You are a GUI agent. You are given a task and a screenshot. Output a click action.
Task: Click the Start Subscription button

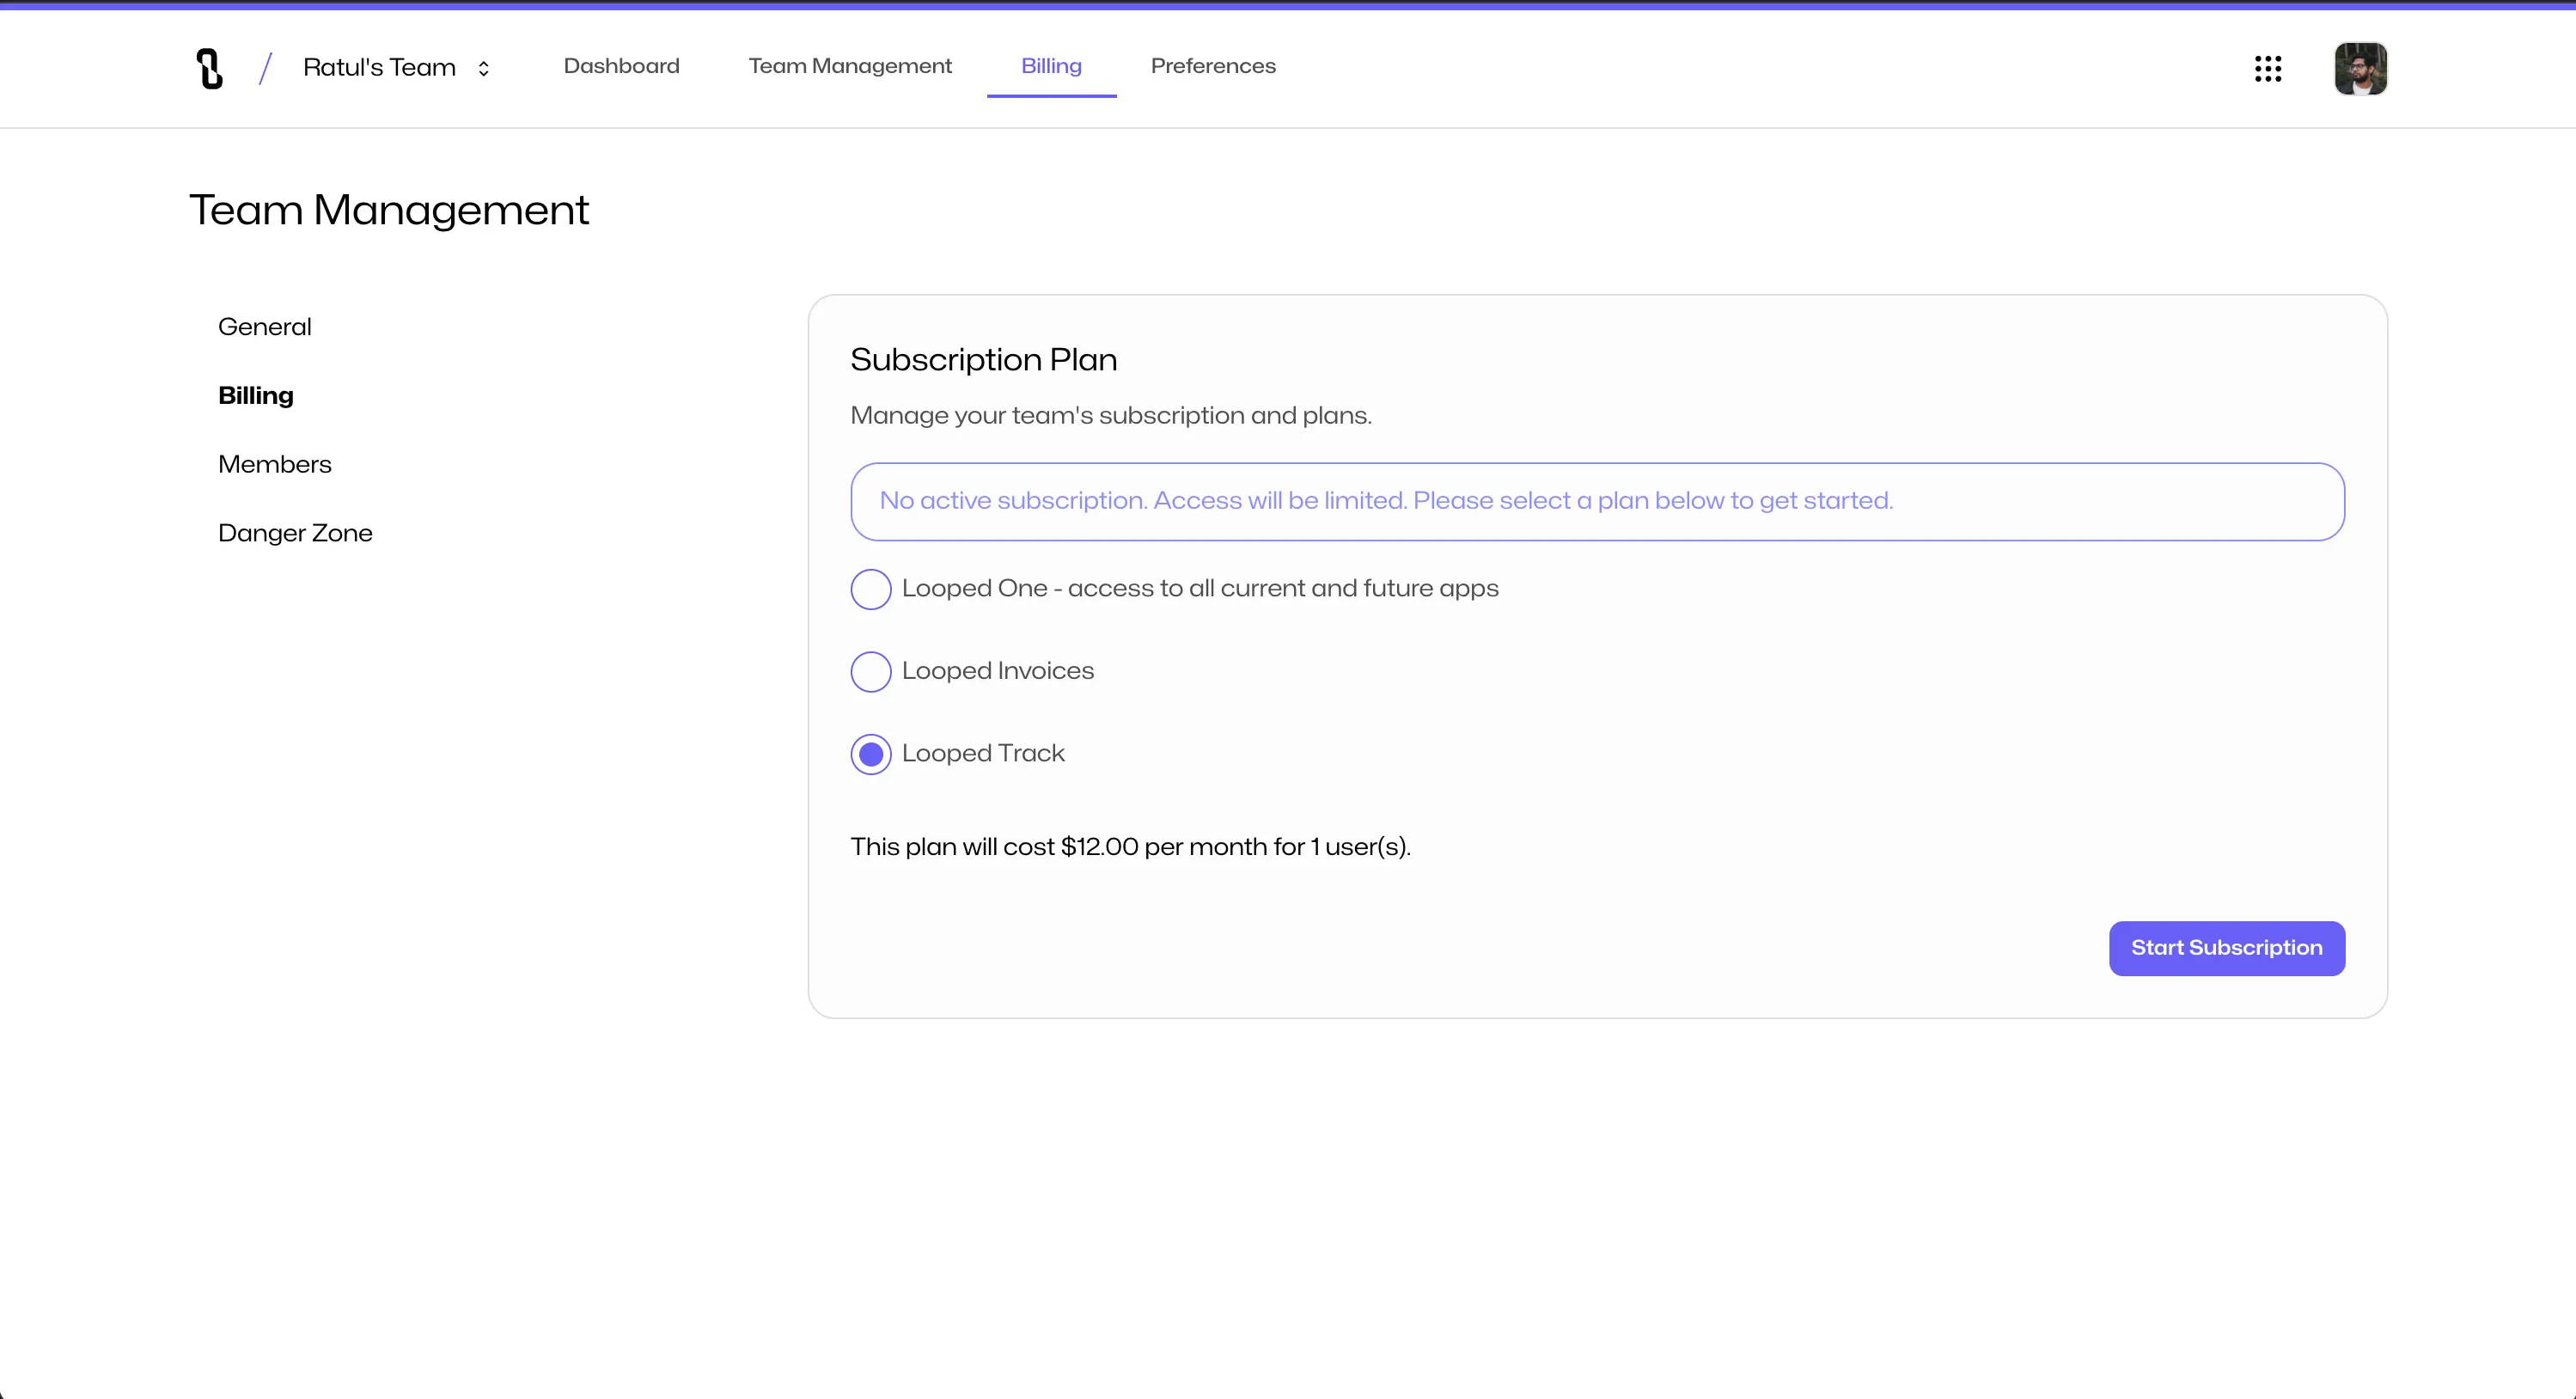tap(2226, 948)
